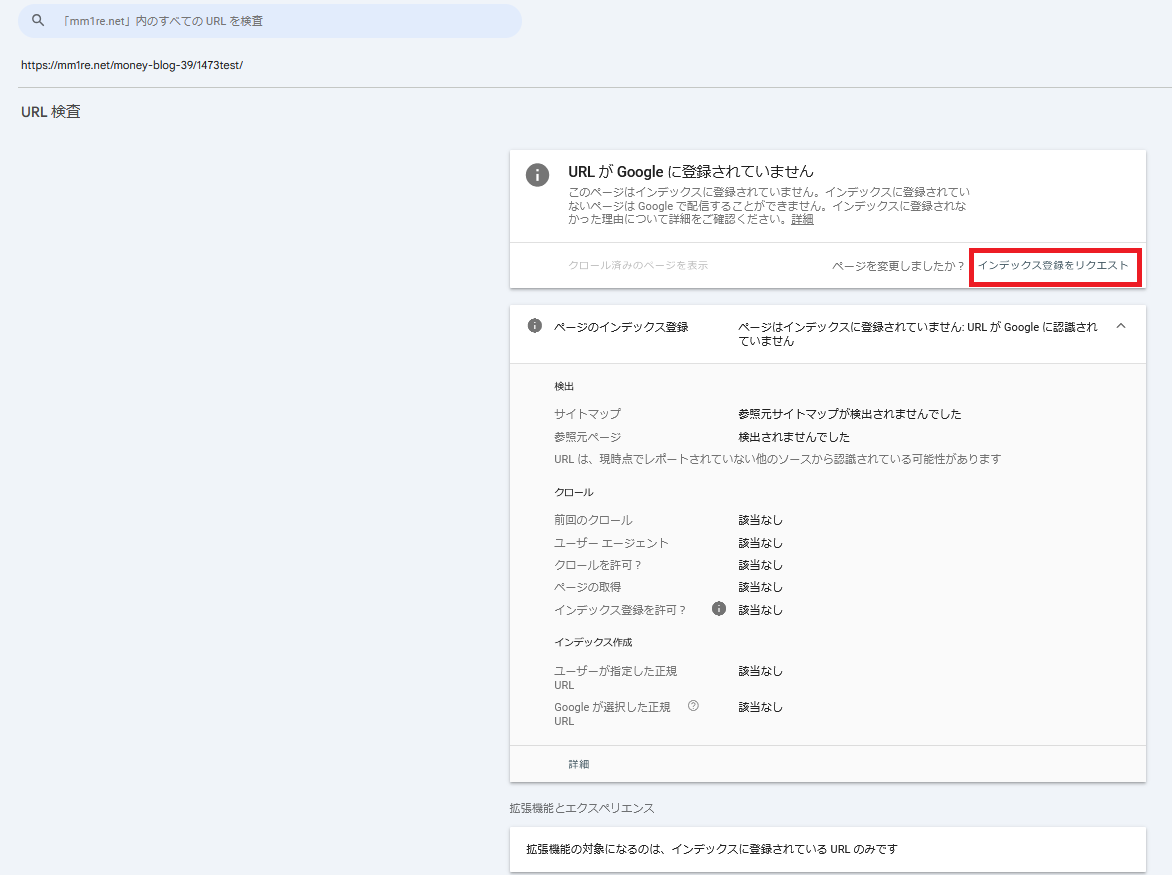This screenshot has width=1172, height=875.
Task: Click the サイトマップ row label
Action: [587, 414]
